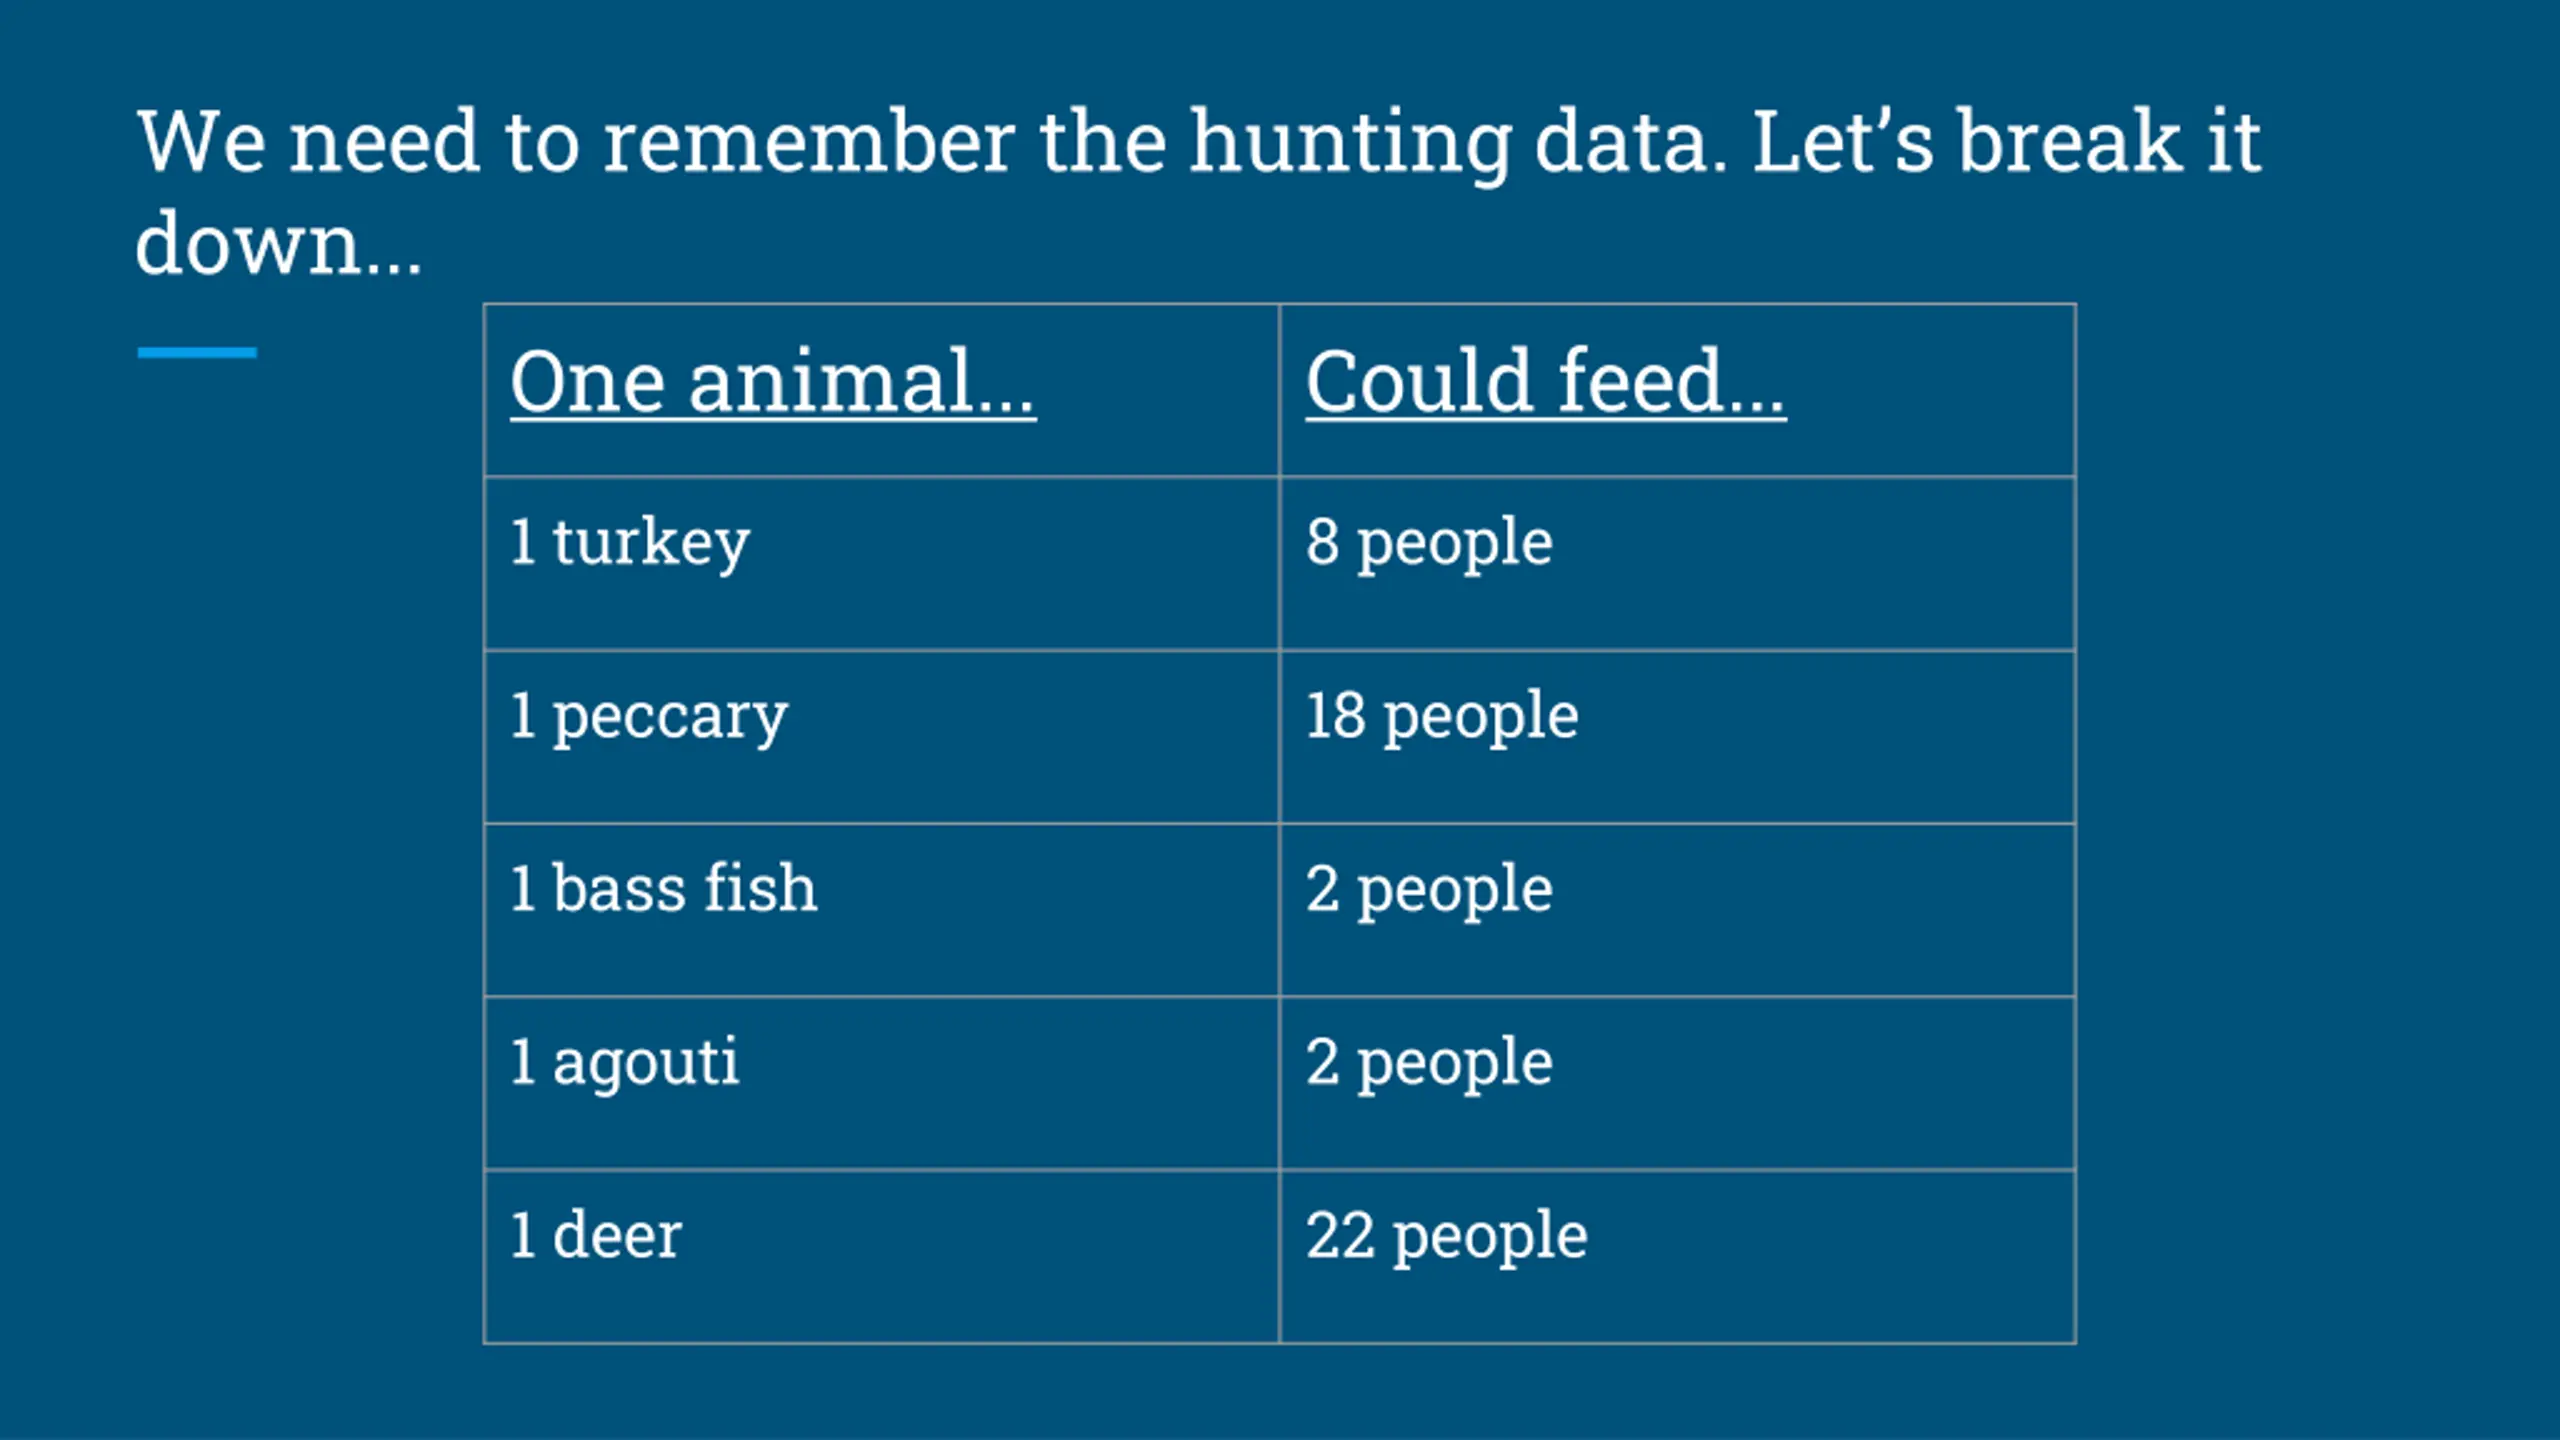
Task: Select the '1 peccary' cell
Action: coord(881,736)
